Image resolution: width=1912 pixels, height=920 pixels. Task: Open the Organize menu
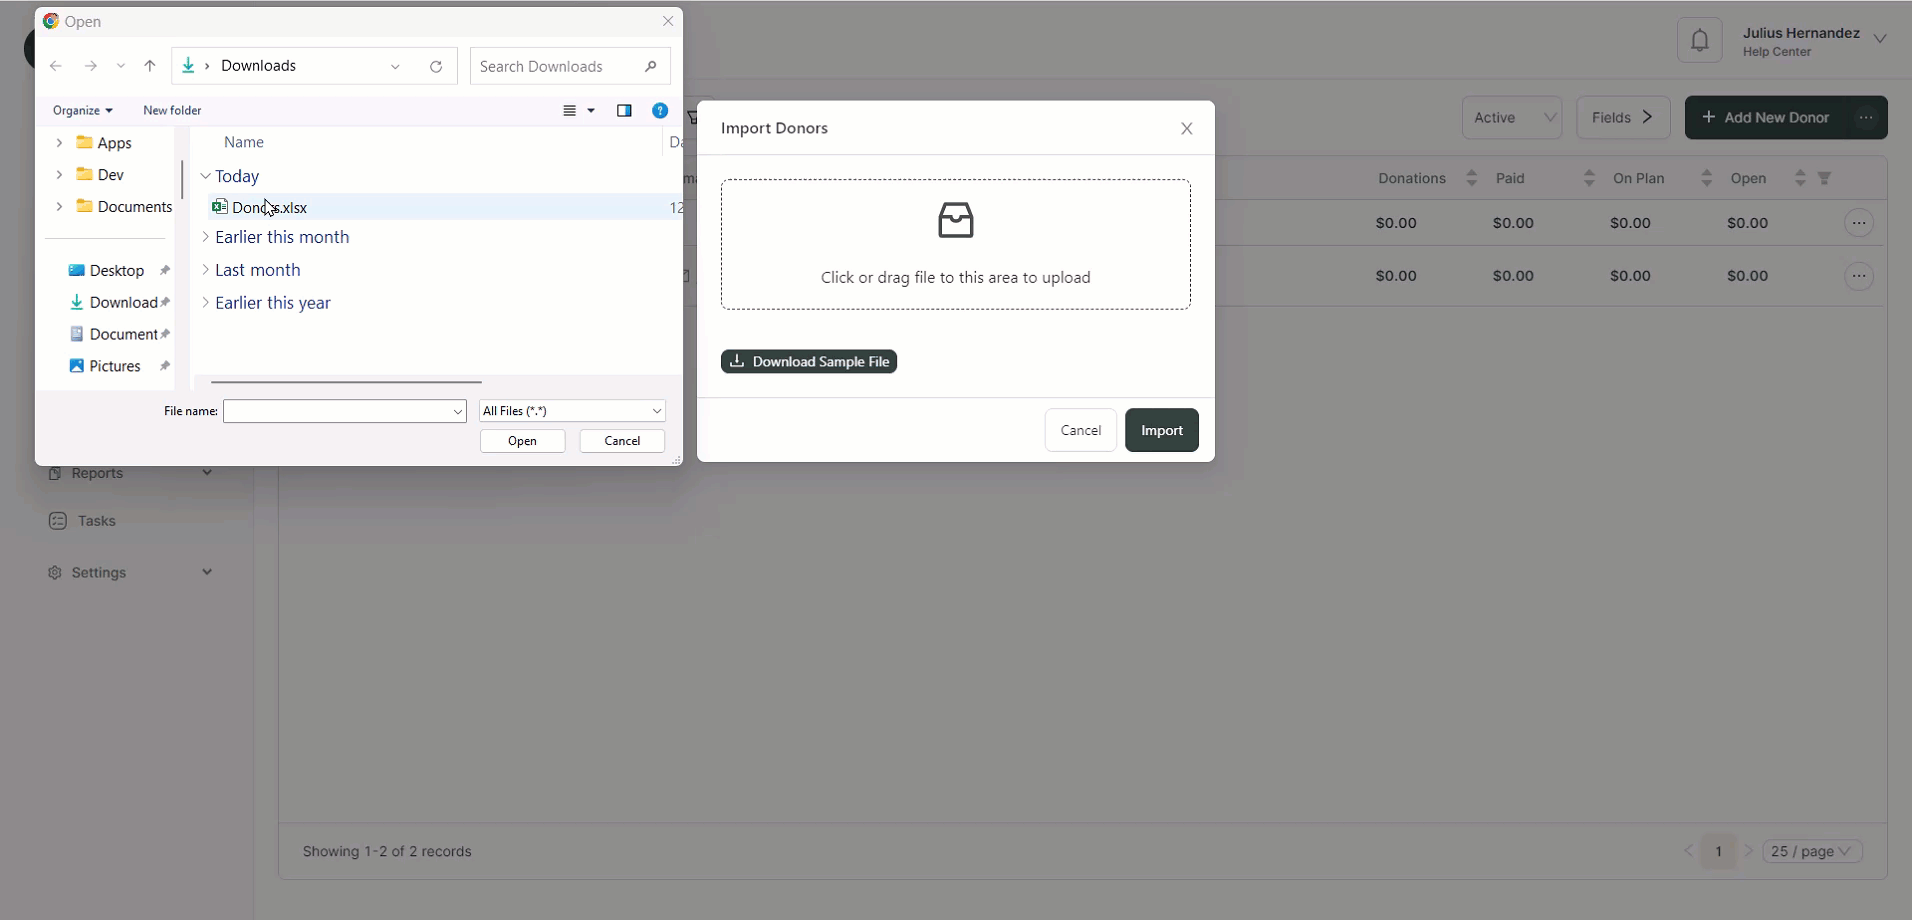point(82,111)
